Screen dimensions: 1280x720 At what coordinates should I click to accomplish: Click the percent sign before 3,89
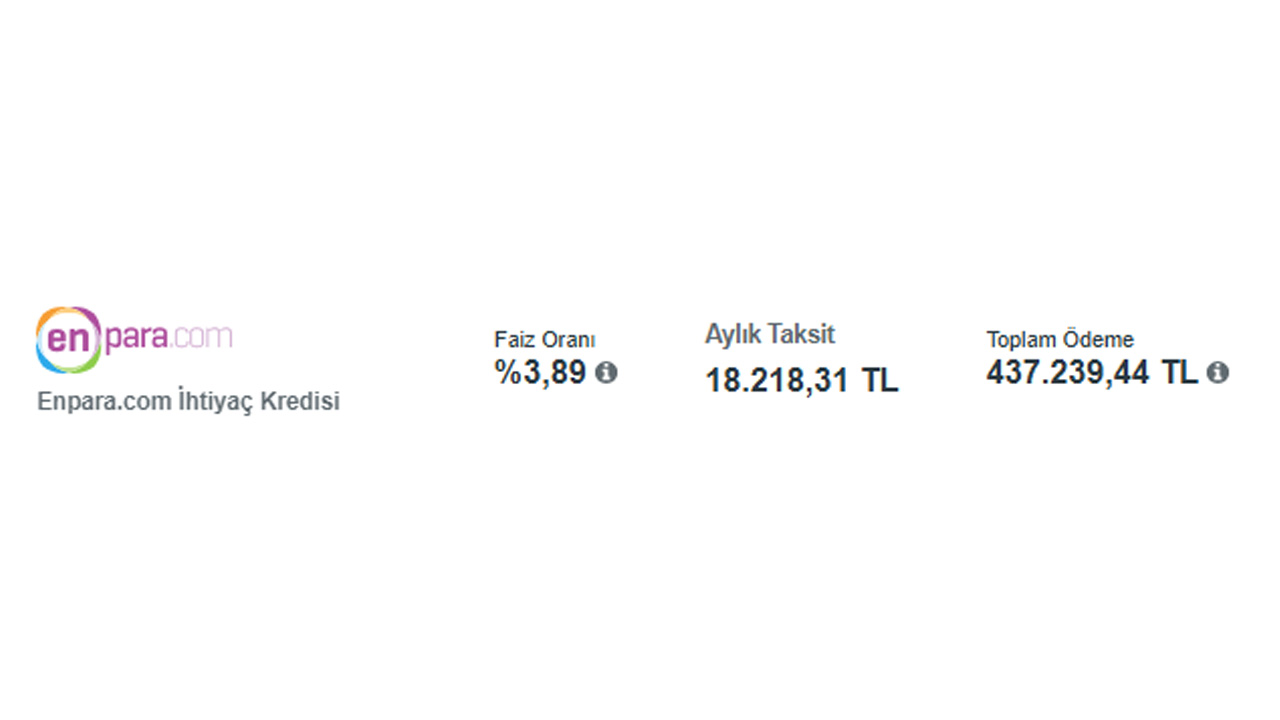coord(508,373)
